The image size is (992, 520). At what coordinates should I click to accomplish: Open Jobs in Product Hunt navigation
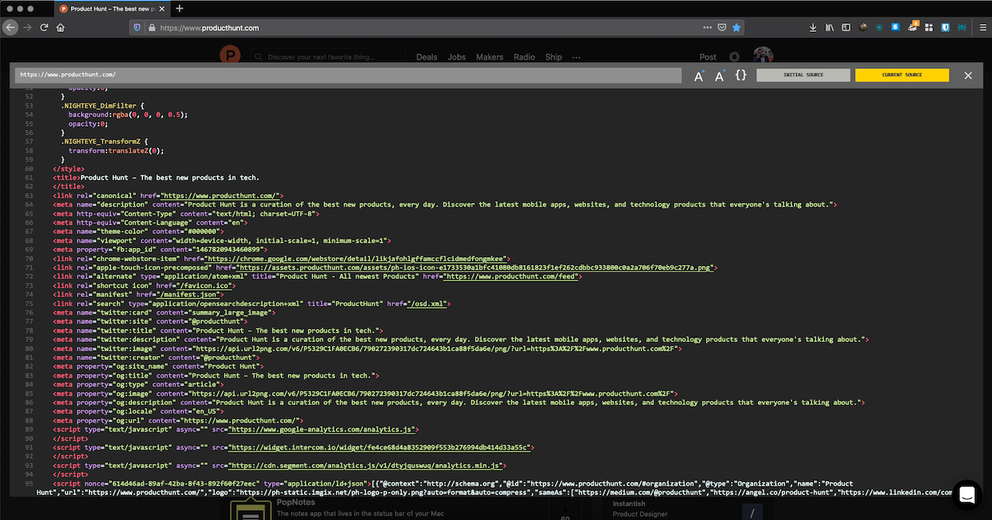coord(456,57)
